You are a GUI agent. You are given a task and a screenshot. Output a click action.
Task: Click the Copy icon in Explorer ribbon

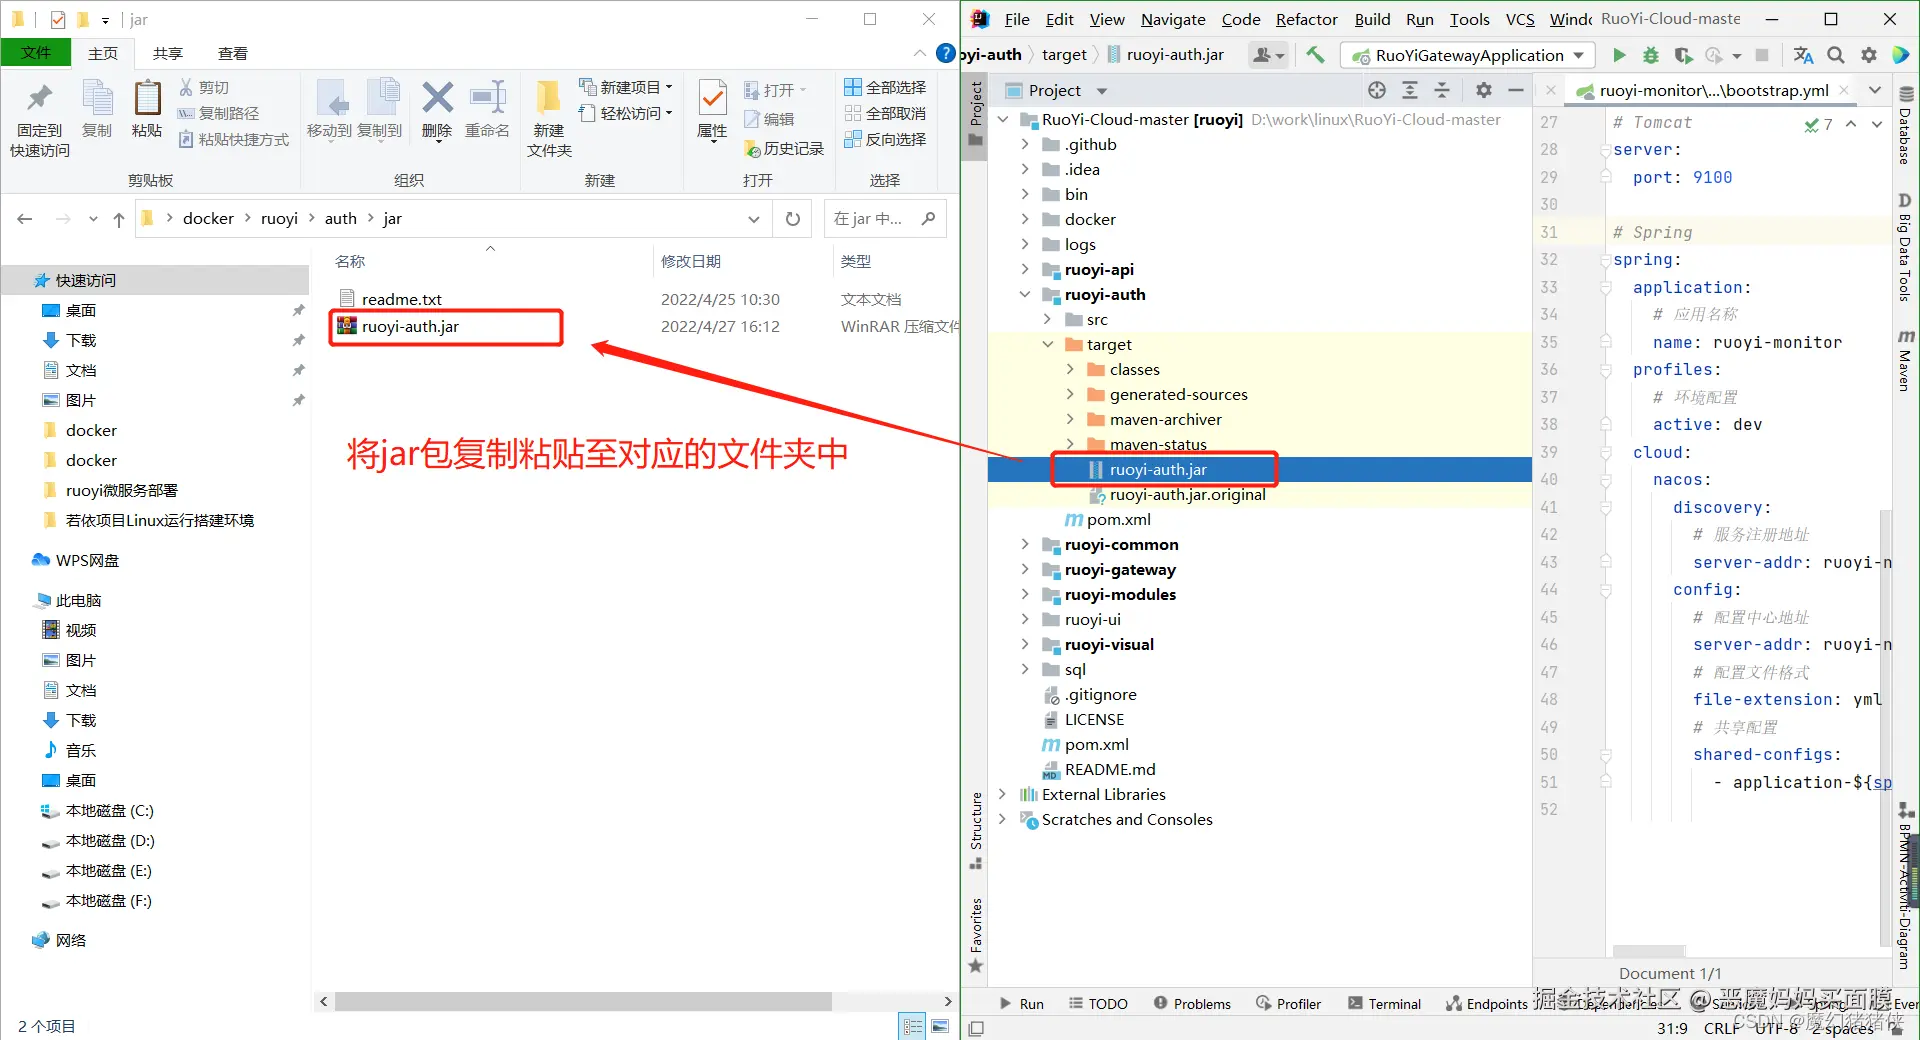[x=97, y=100]
